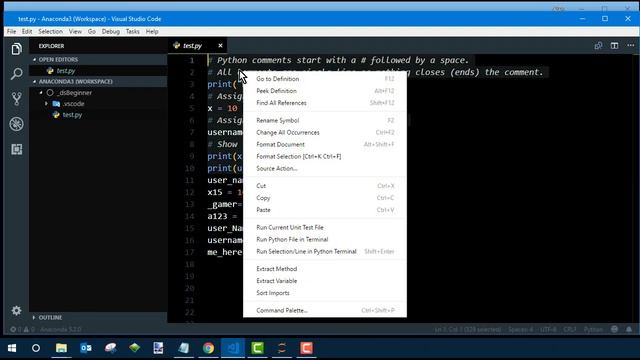The height and width of the screenshot is (360, 640).
Task: Open Command Palette from context menu
Action: pos(325,311)
